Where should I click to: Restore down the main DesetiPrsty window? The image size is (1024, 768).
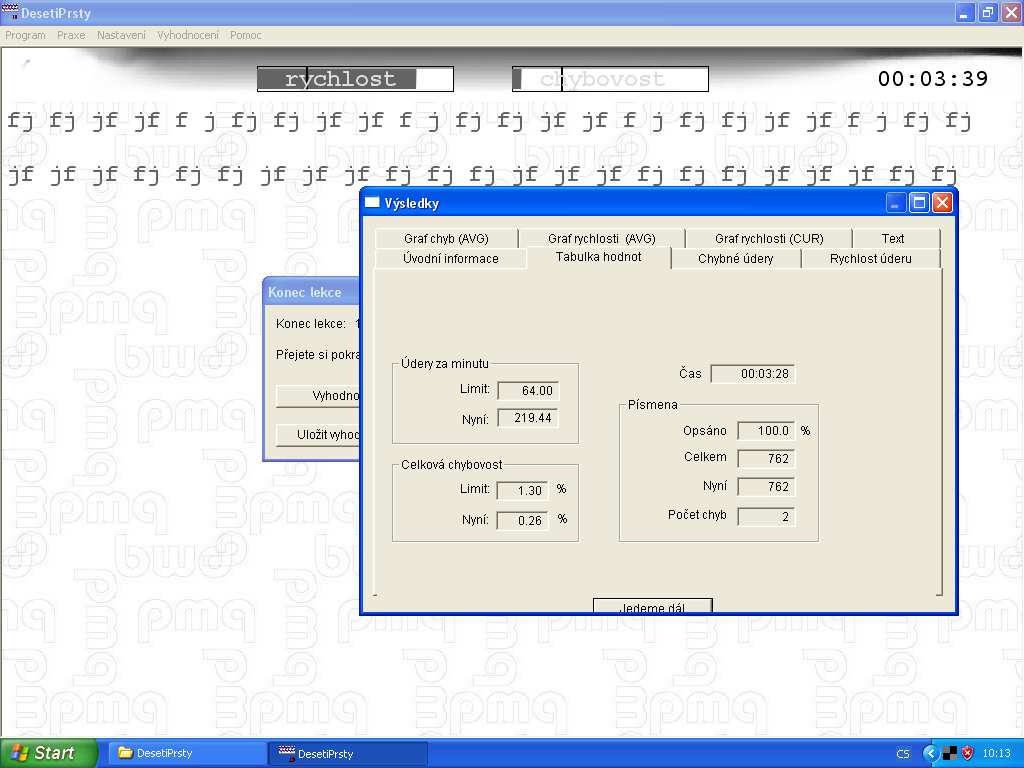pyautogui.click(x=987, y=12)
